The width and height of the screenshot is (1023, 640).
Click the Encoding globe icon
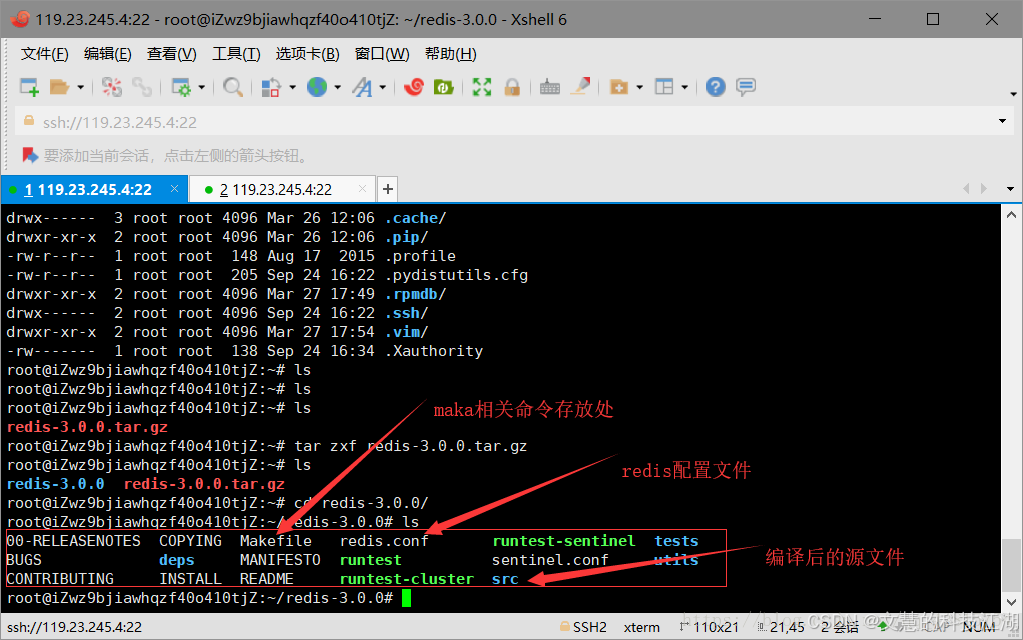click(317, 87)
